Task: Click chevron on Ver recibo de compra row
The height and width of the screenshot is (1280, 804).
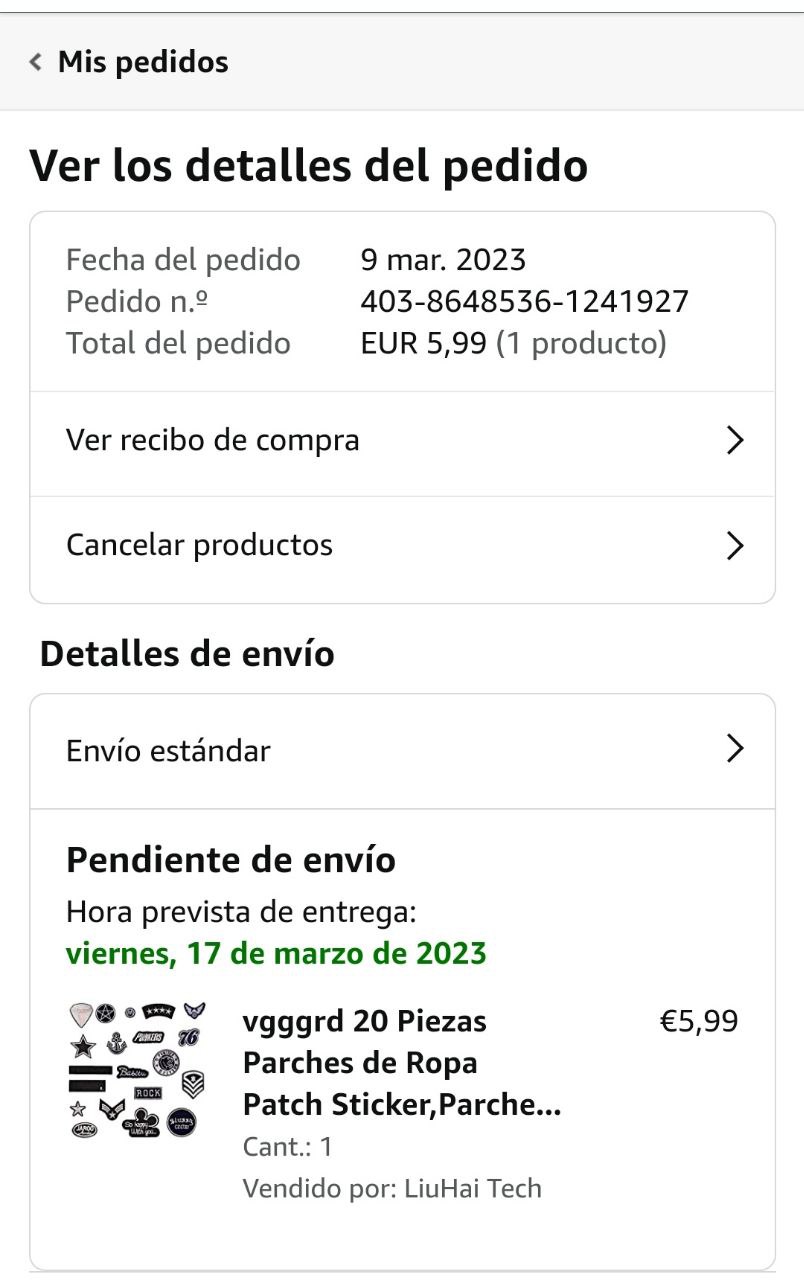Action: 735,440
